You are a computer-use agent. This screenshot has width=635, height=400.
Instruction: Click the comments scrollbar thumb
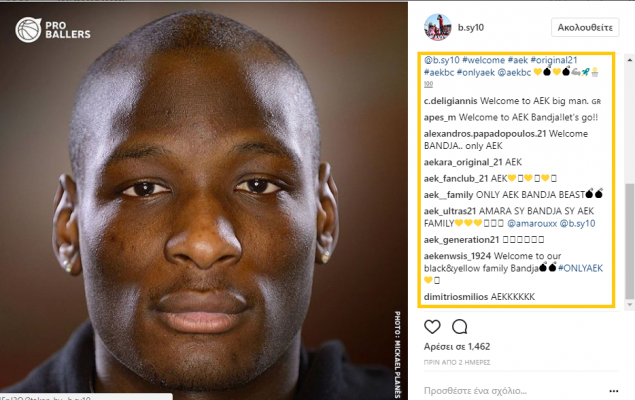(629, 240)
